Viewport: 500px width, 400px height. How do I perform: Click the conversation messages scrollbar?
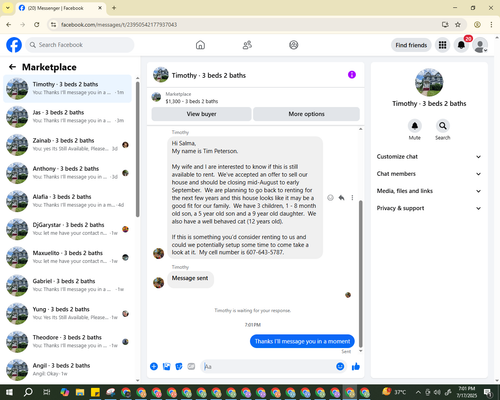coord(360,273)
